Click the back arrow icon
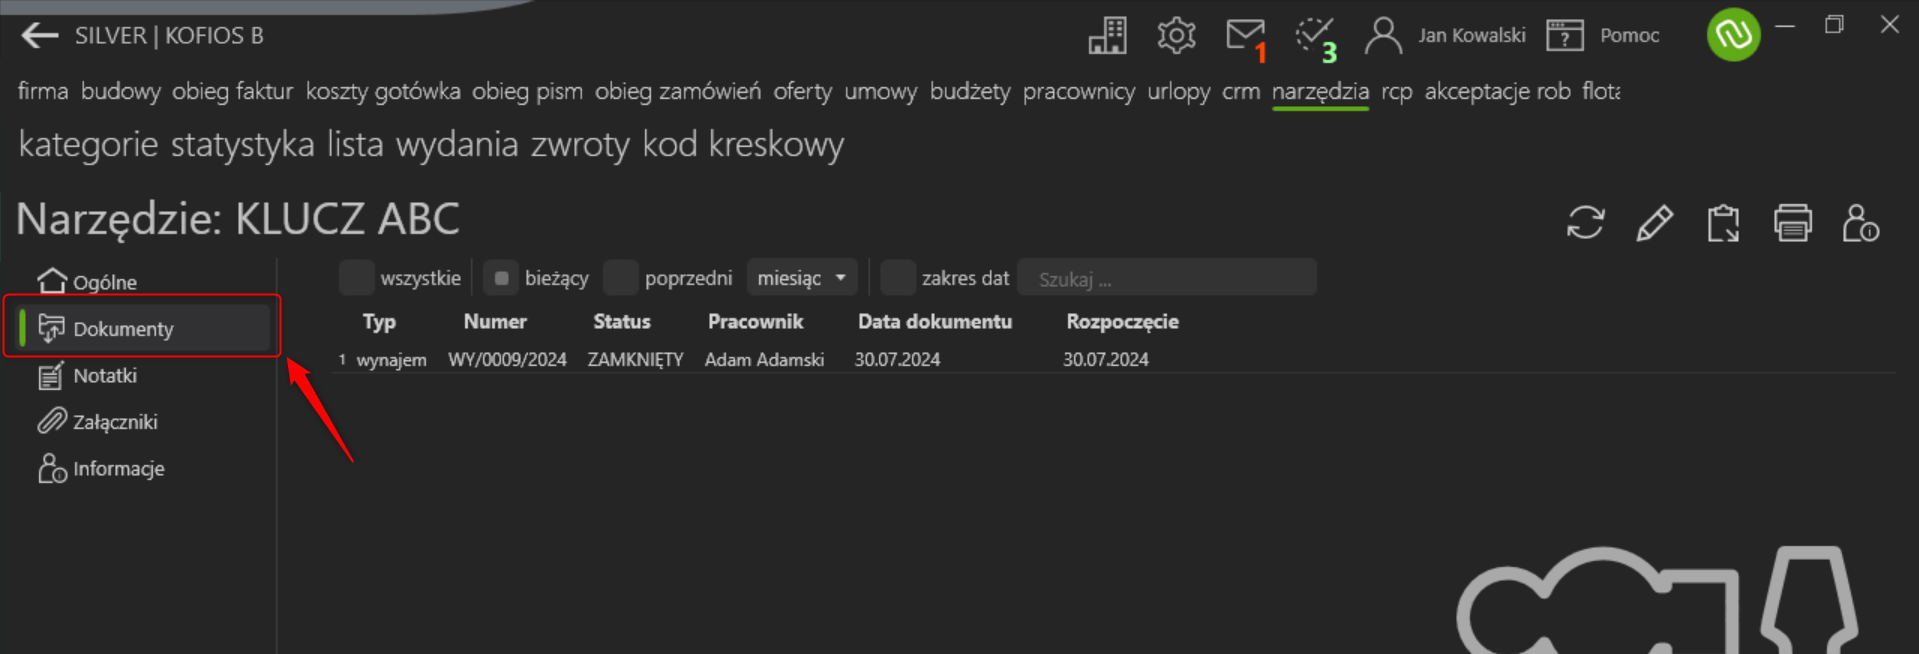1919x654 pixels. (40, 36)
